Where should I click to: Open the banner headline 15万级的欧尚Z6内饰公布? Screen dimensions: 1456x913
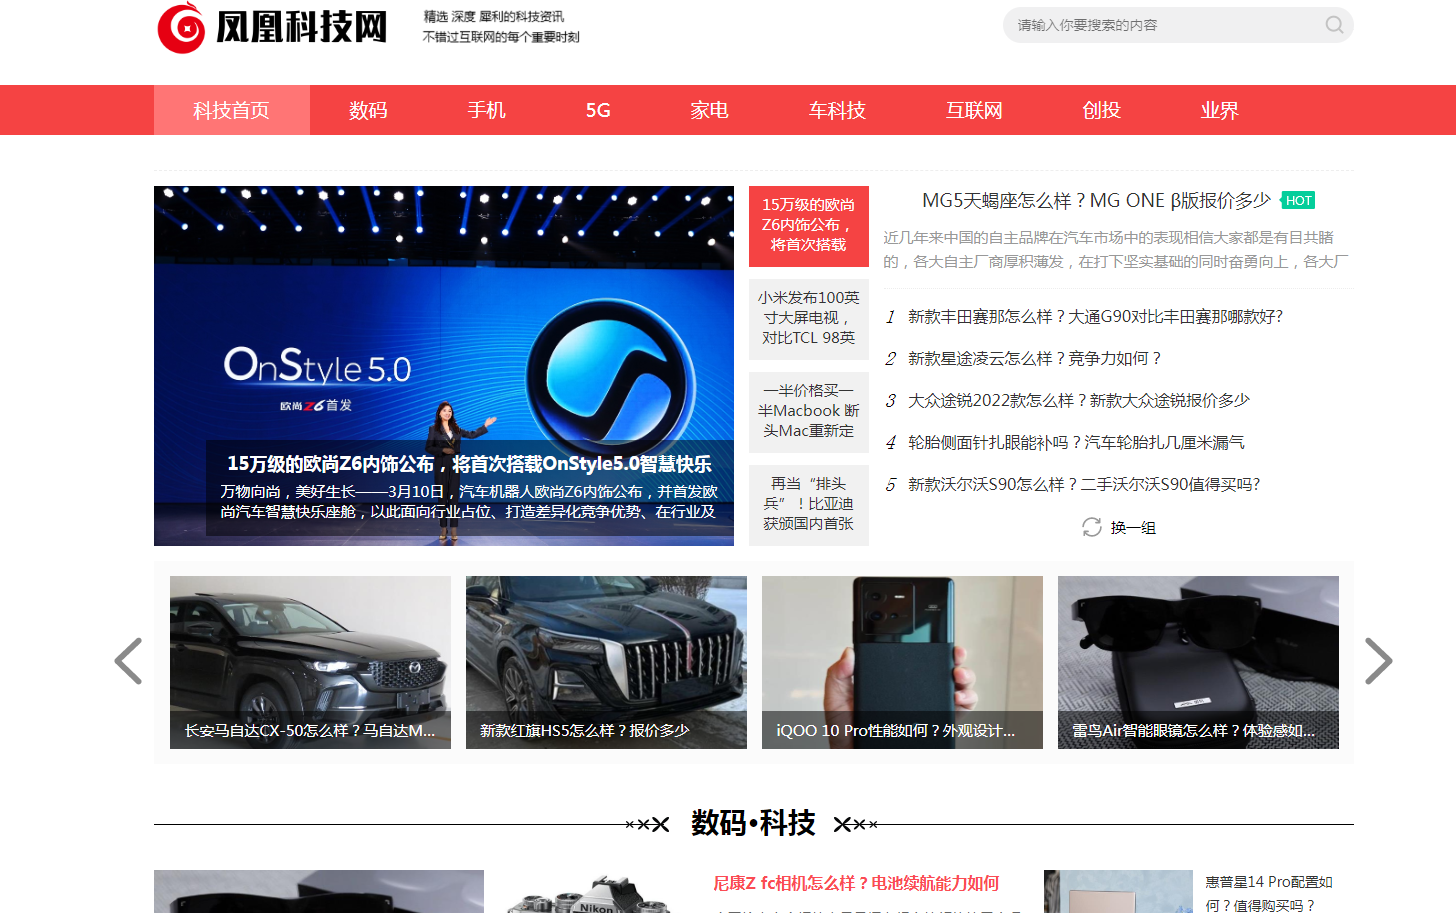tap(469, 464)
